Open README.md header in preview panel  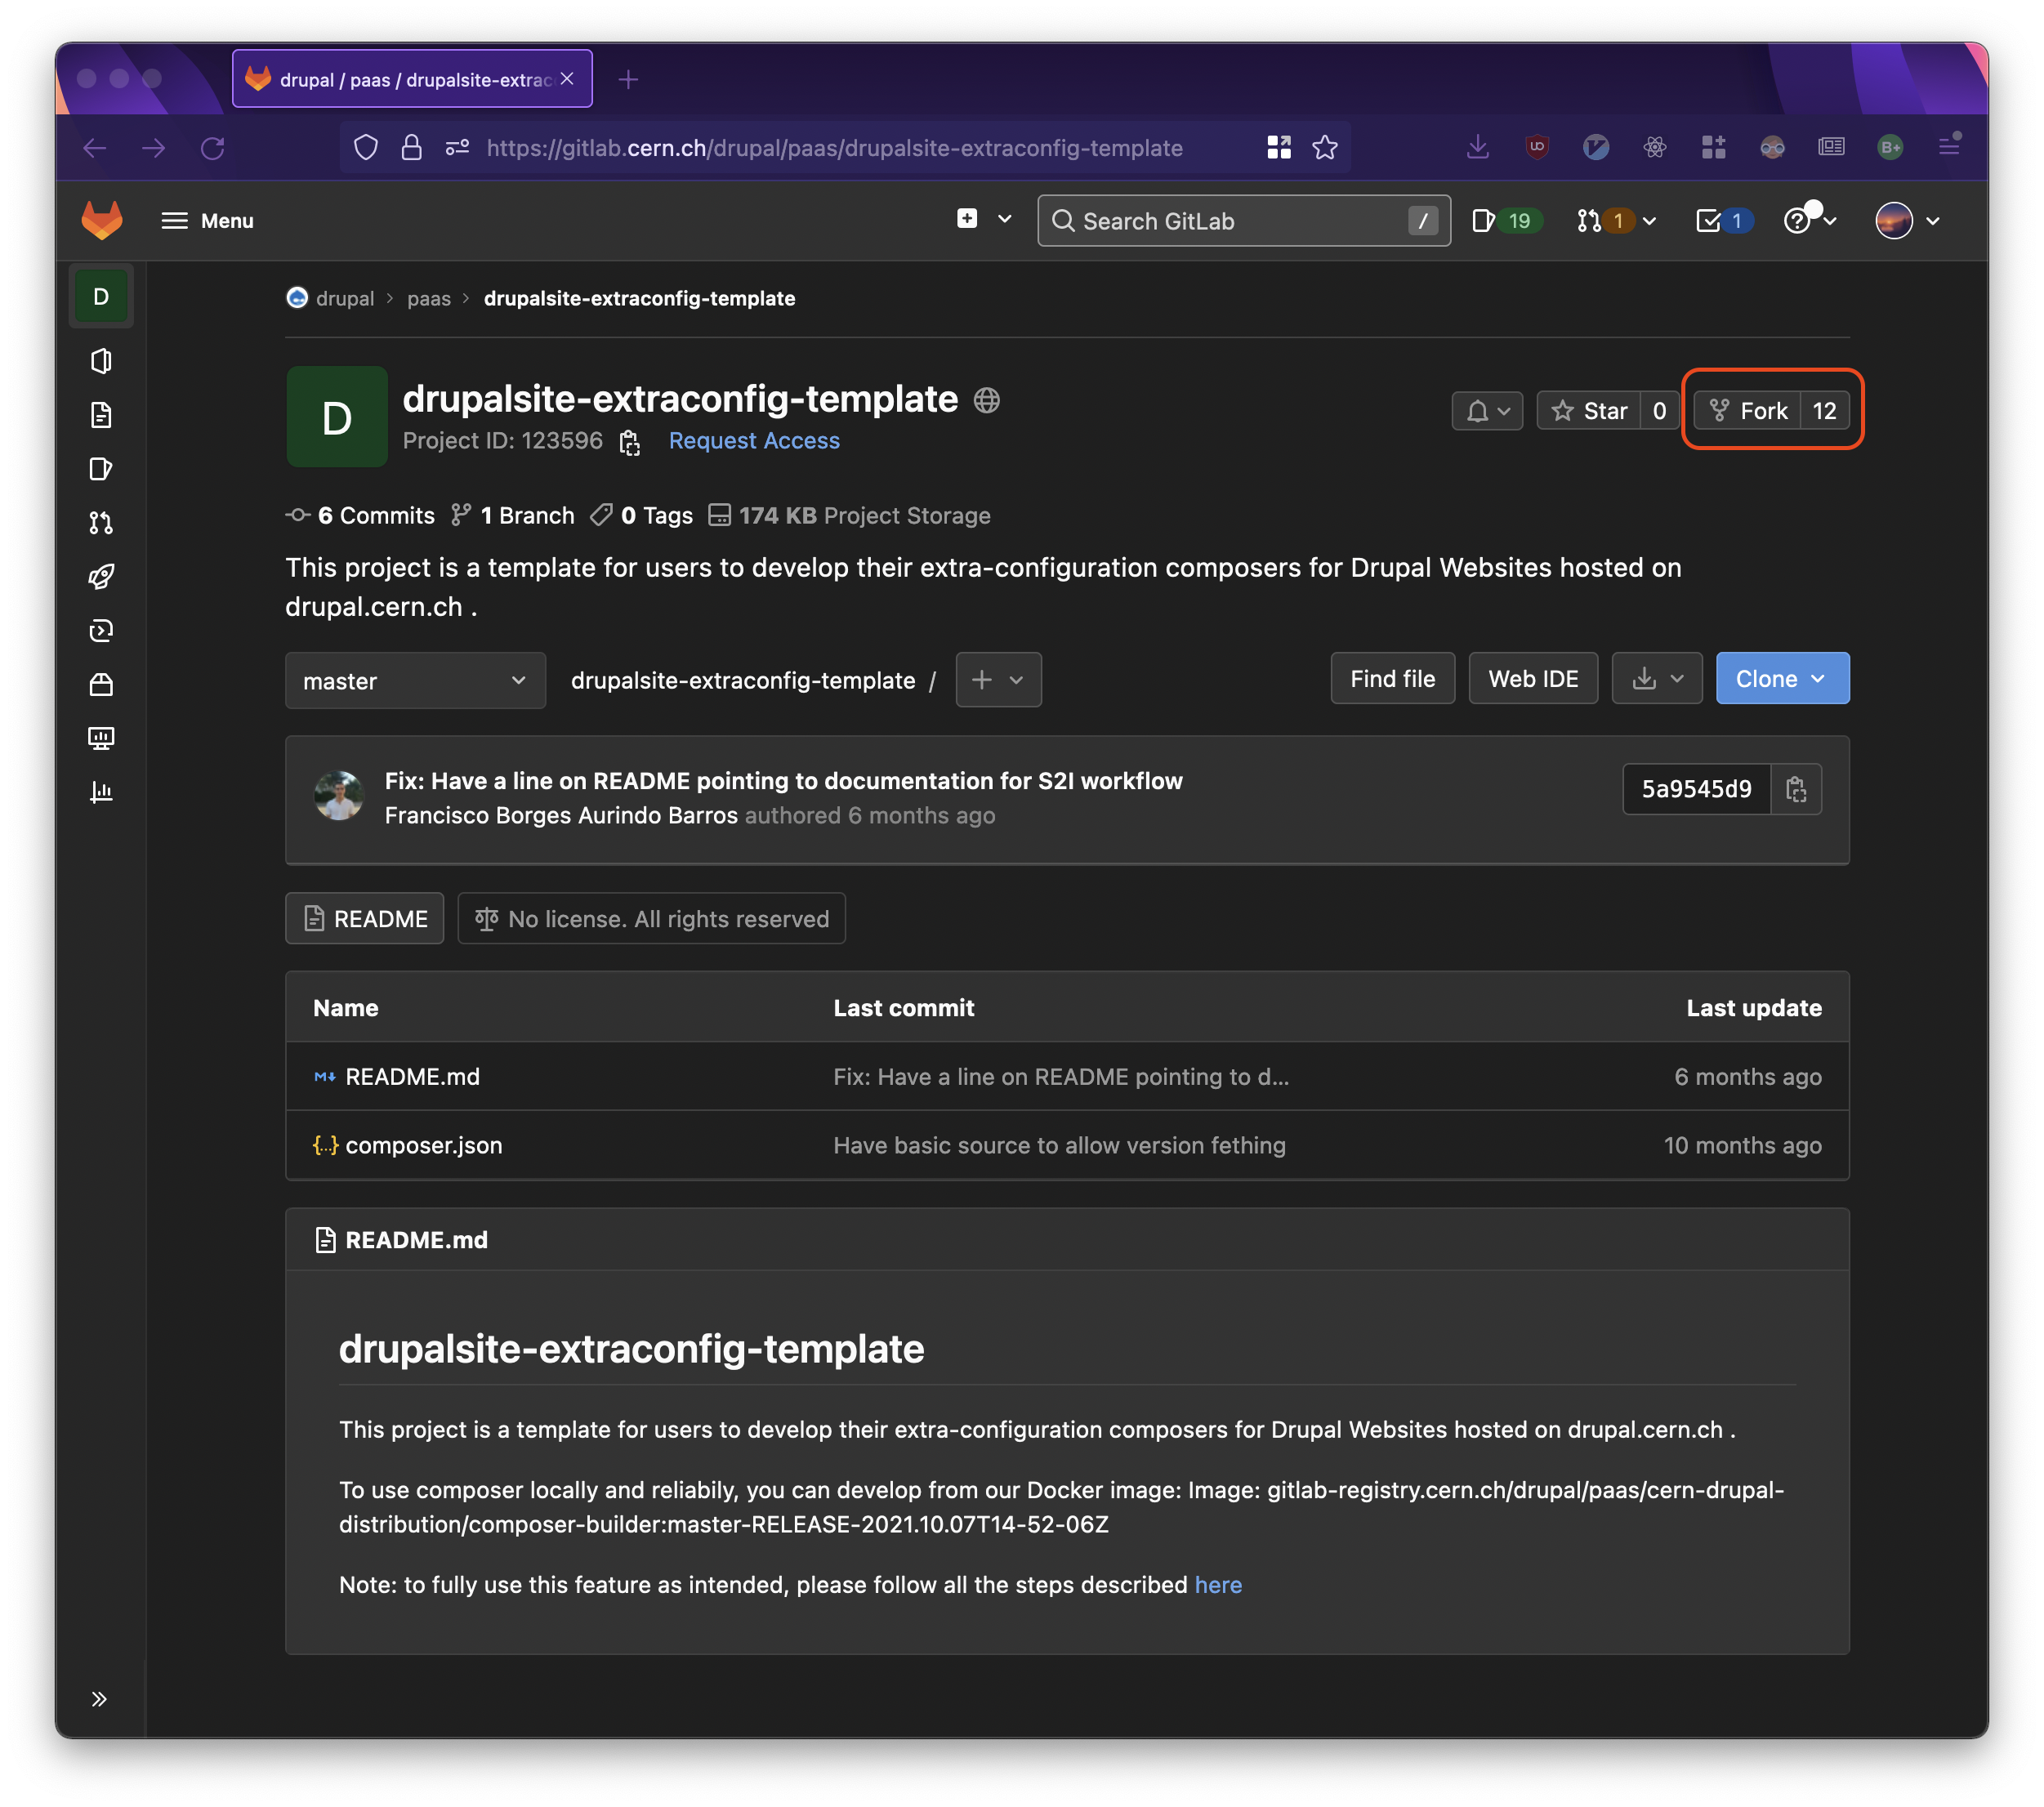click(x=416, y=1240)
